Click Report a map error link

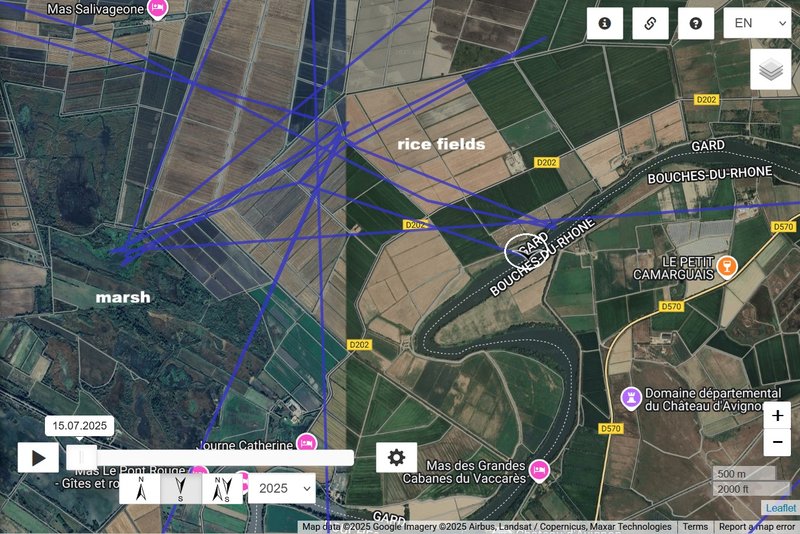pyautogui.click(x=757, y=527)
